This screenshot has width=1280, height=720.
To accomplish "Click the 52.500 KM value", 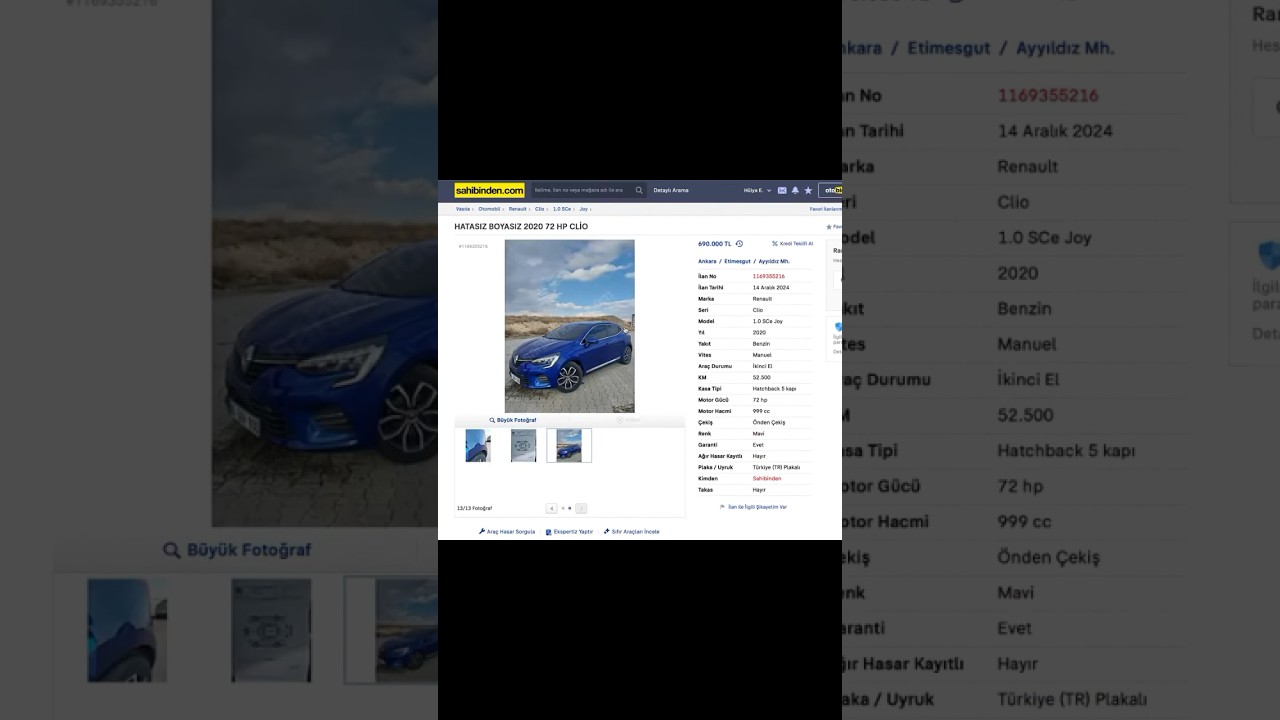I will click(x=762, y=378).
